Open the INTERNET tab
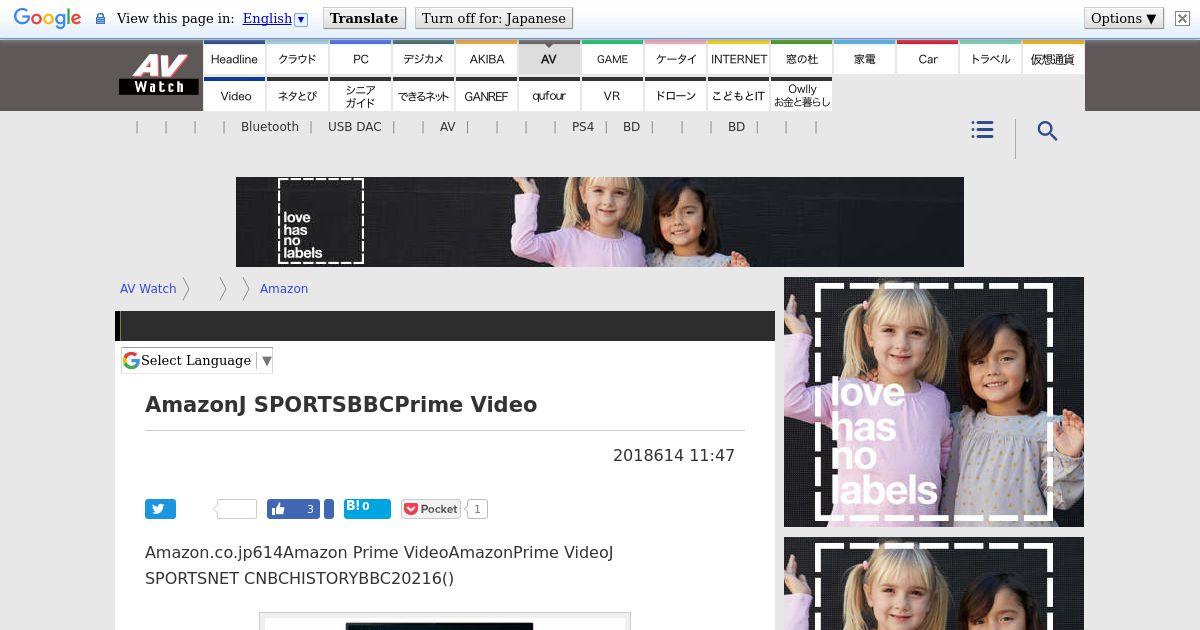Screen dimensions: 1200x630 739,58
